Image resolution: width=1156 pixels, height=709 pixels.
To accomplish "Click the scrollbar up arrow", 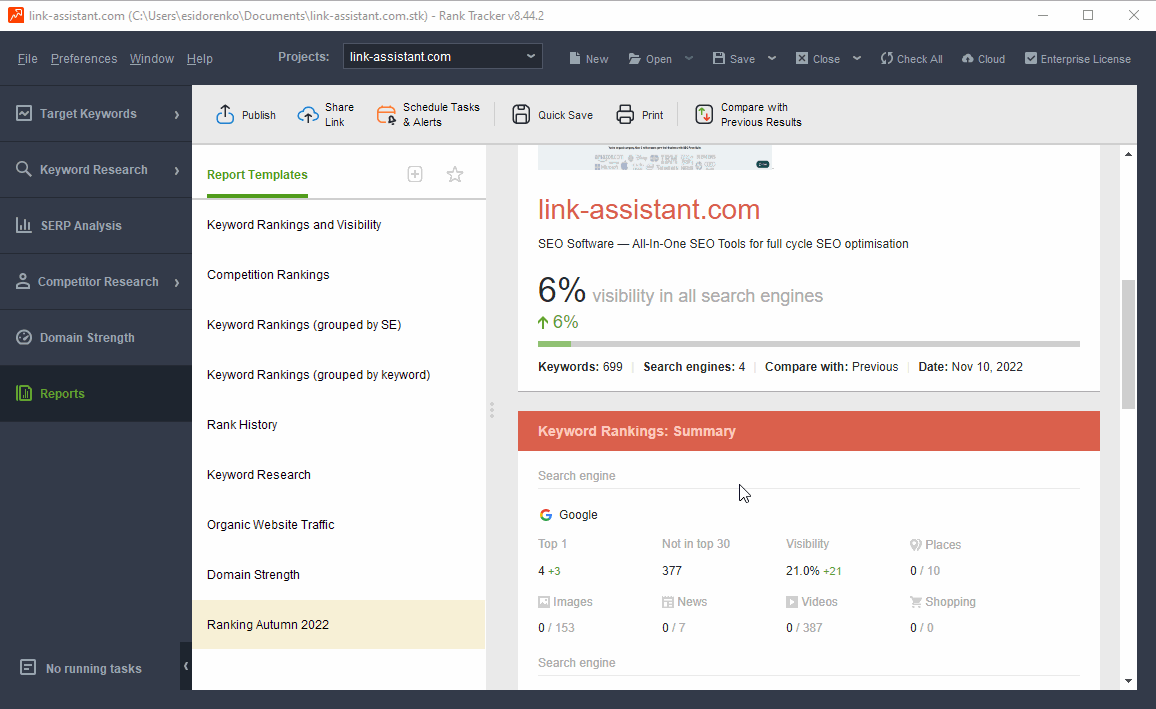I will tap(1128, 154).
